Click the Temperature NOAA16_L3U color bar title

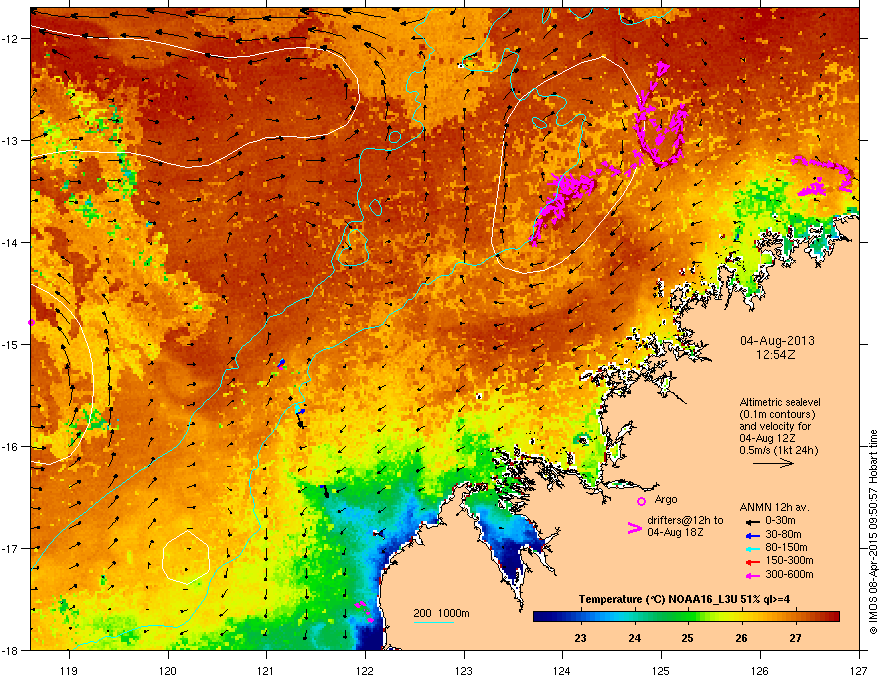click(684, 599)
